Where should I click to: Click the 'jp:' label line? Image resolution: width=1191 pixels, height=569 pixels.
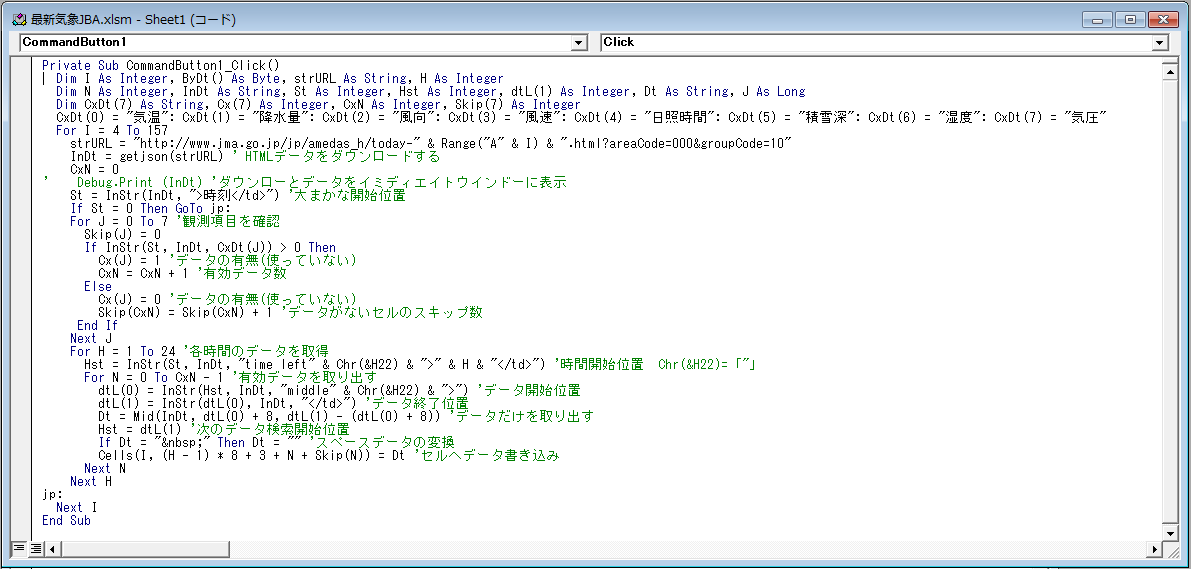pos(52,494)
